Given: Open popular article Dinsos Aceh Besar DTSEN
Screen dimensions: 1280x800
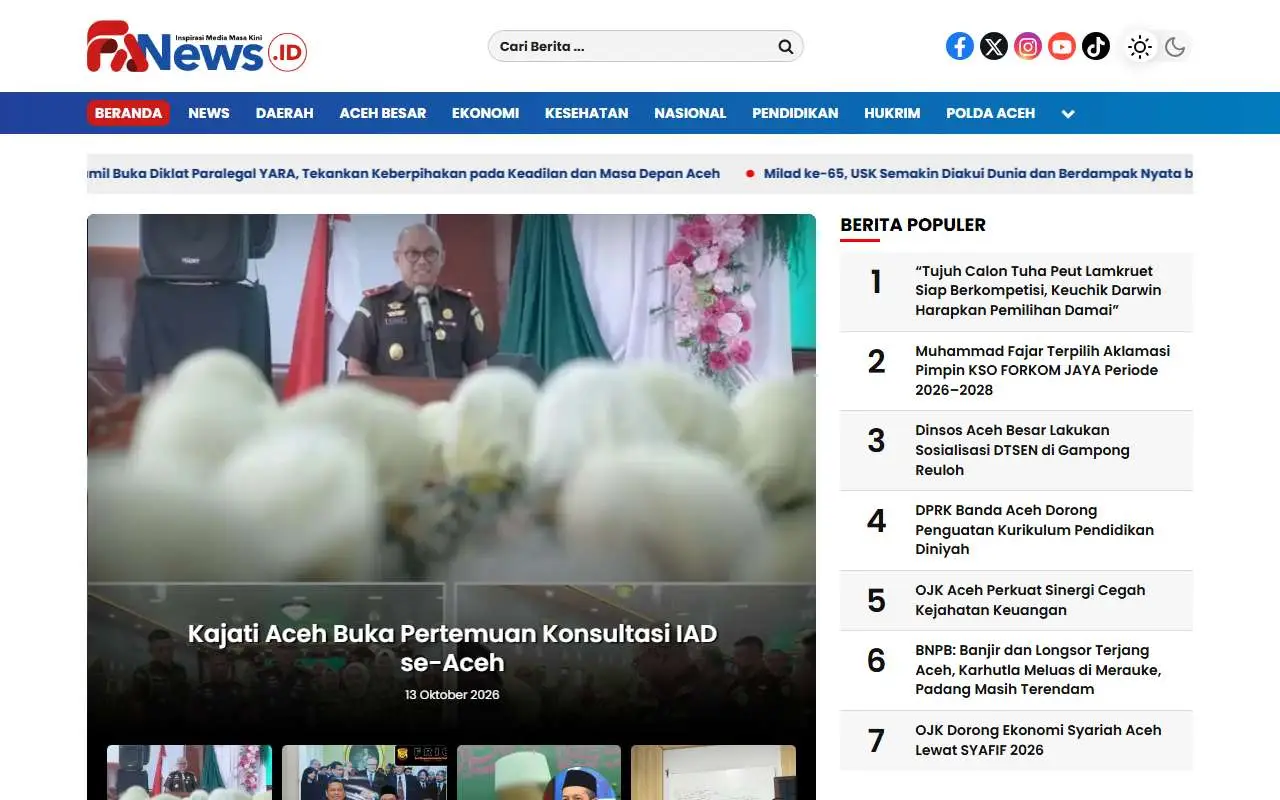Looking at the screenshot, I should click(x=1022, y=450).
